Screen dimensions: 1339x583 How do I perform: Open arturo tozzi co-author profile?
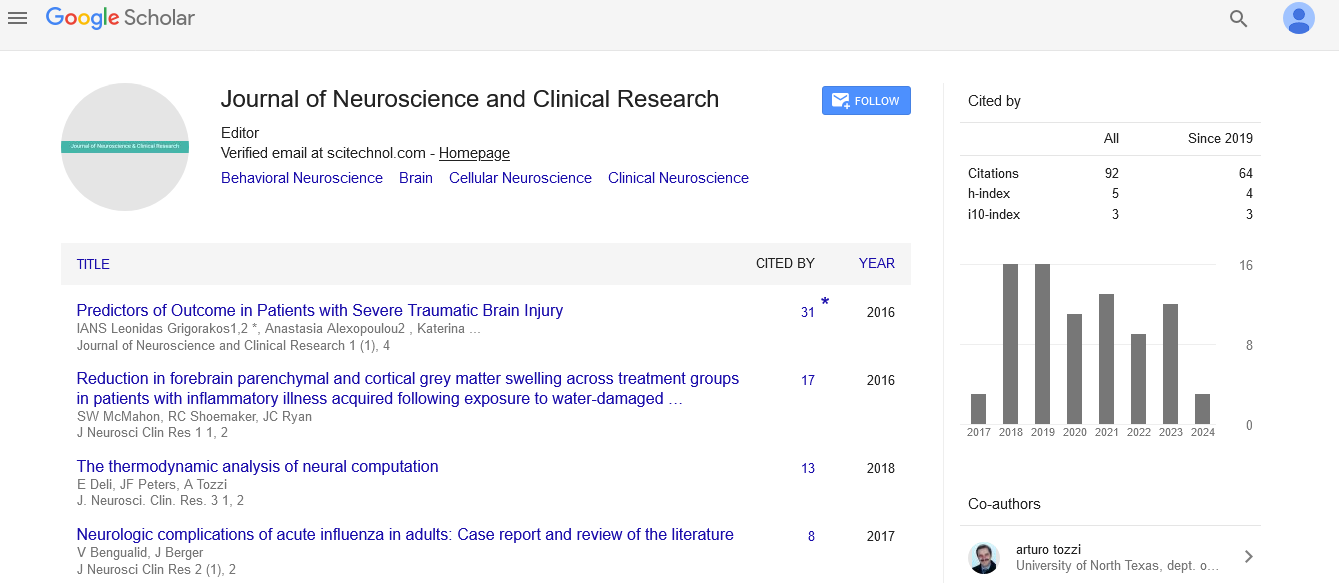(x=1048, y=550)
